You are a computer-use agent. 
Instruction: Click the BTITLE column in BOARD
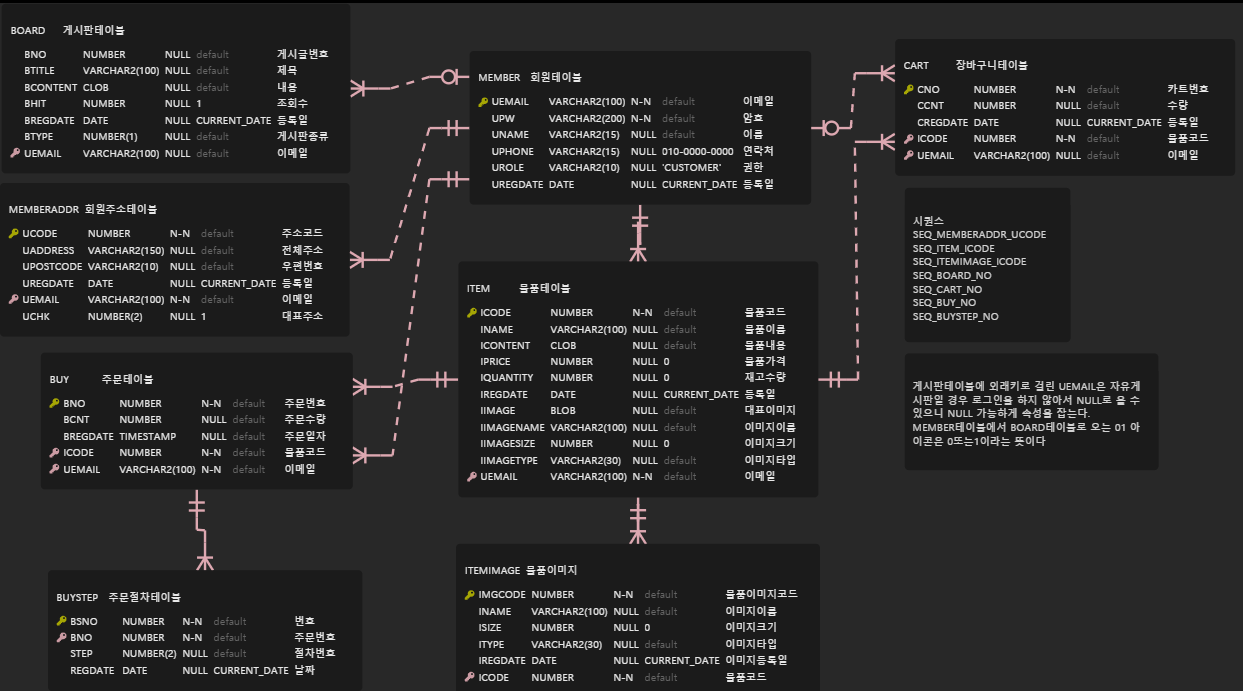39,70
